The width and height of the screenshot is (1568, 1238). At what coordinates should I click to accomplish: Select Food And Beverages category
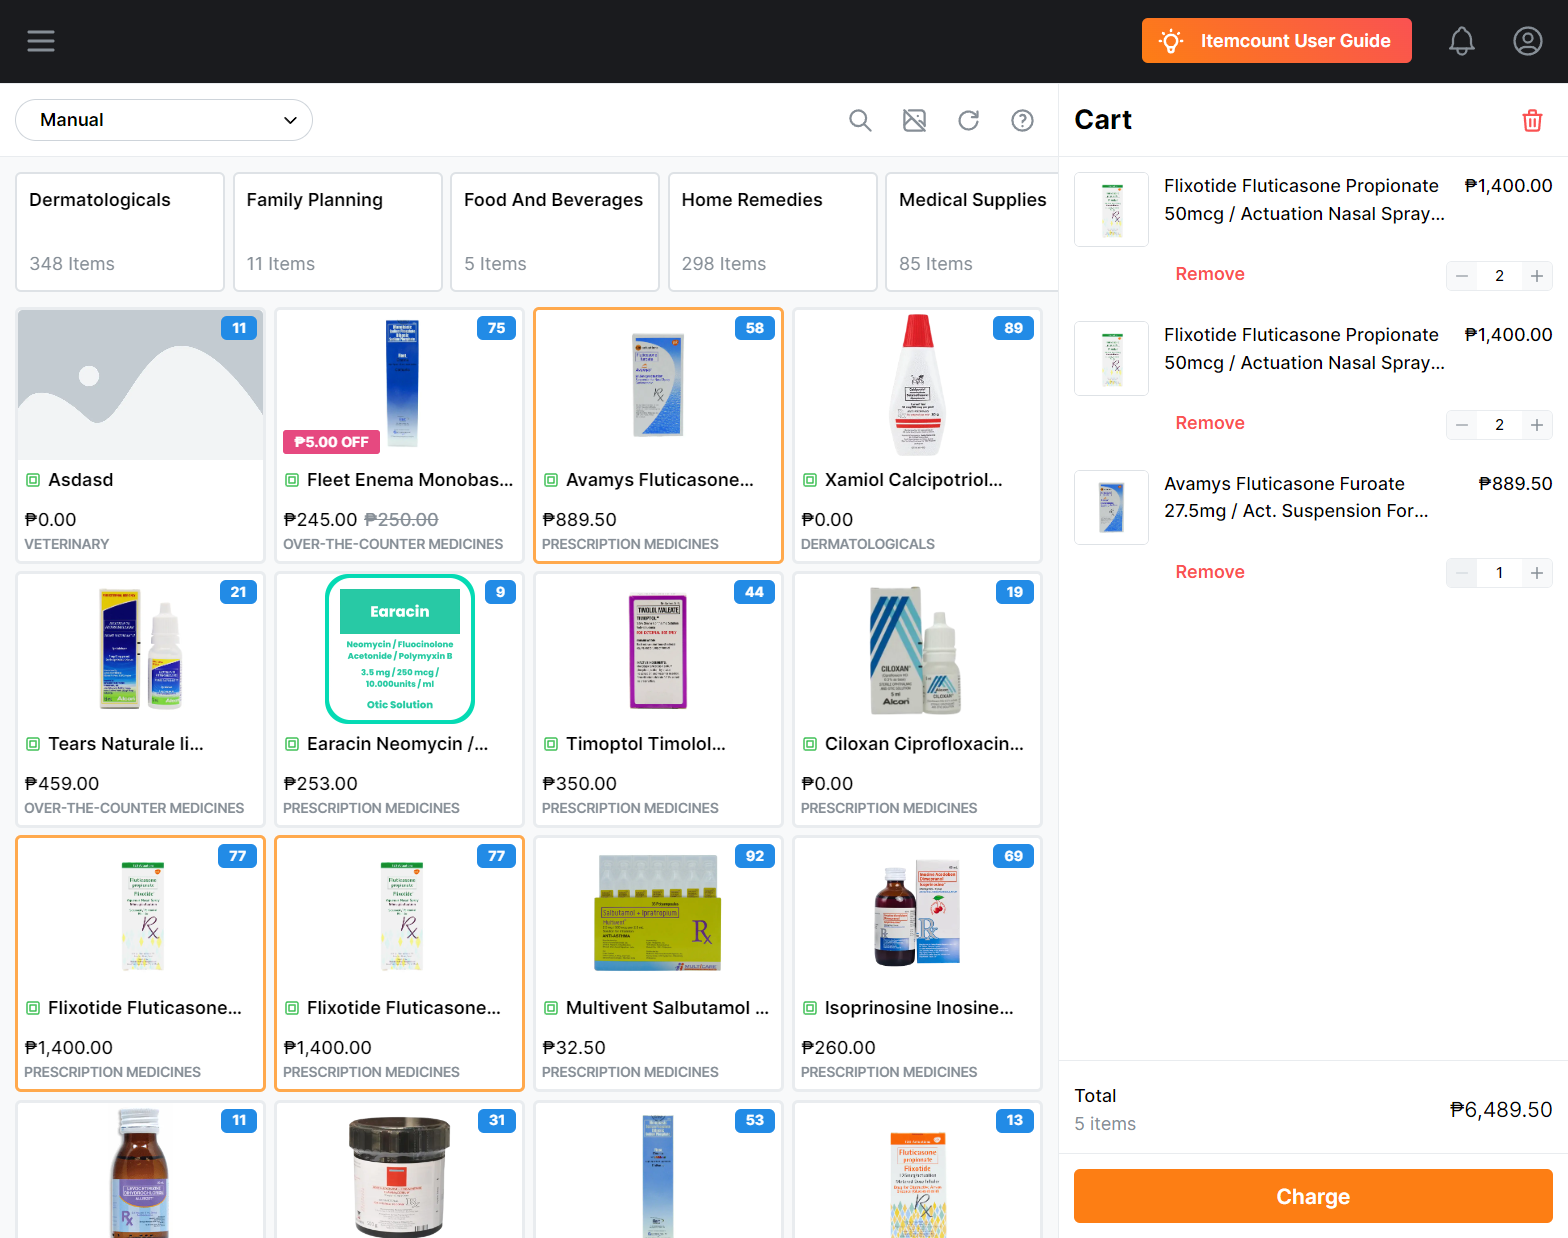pos(555,232)
